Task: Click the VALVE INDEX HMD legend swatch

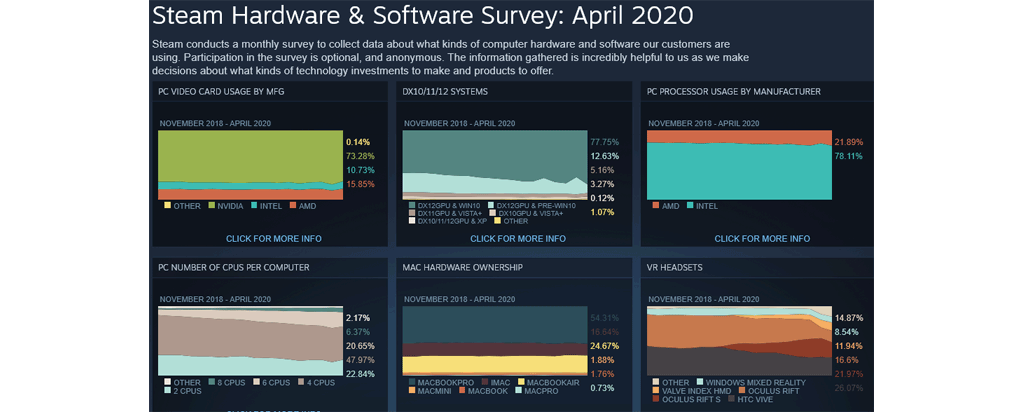Action: [656, 390]
